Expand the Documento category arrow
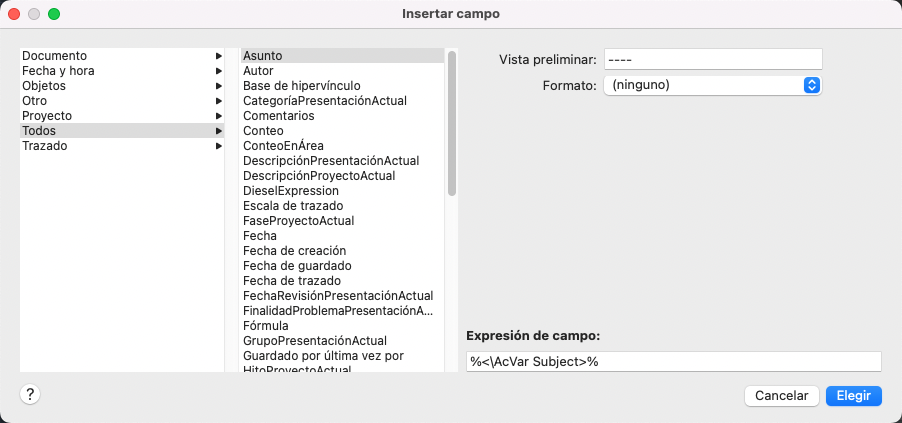Screen dimensions: 902x423 click(218, 56)
